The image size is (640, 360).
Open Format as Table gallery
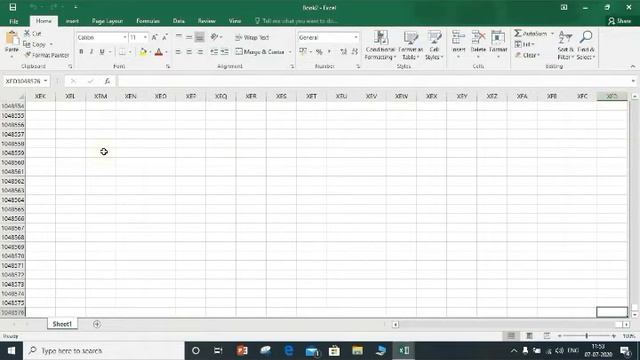pos(410,45)
